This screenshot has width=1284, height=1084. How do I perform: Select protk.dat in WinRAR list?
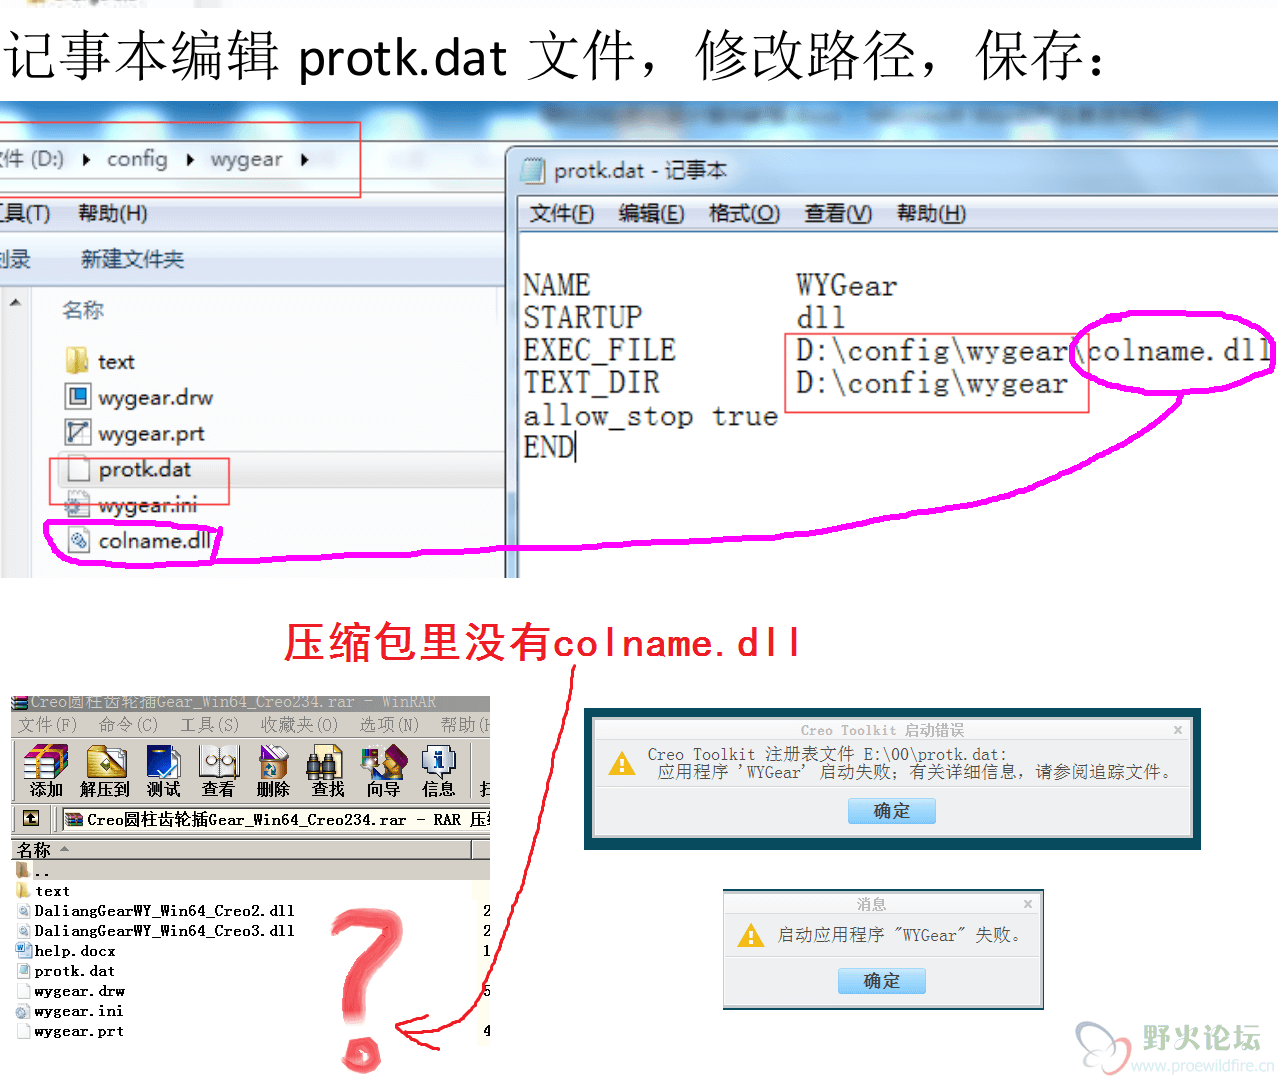[x=66, y=971]
